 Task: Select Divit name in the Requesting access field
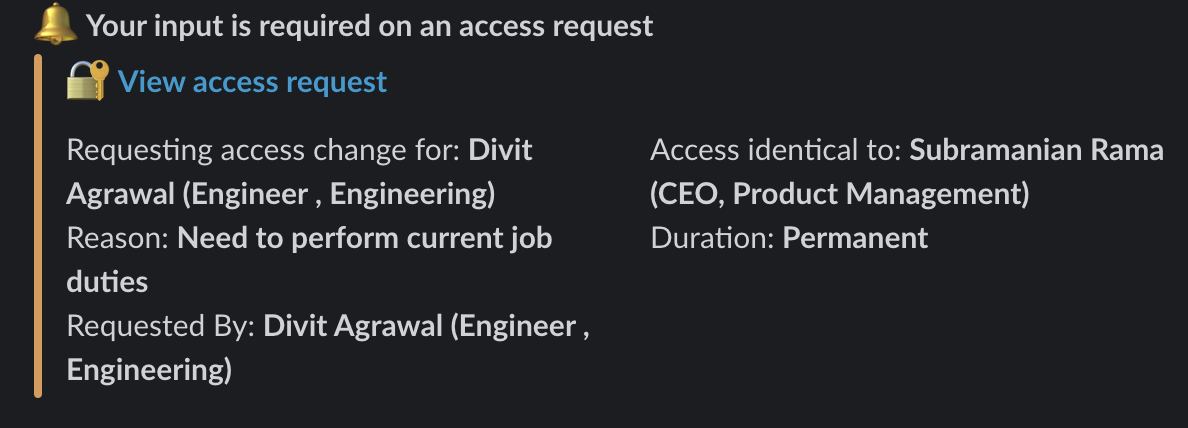coord(500,151)
